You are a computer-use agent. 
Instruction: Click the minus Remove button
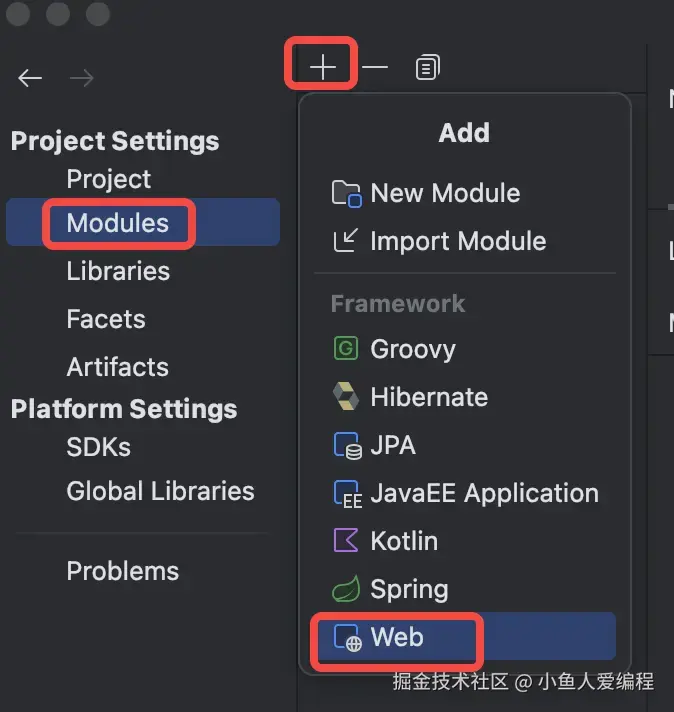[x=375, y=68]
